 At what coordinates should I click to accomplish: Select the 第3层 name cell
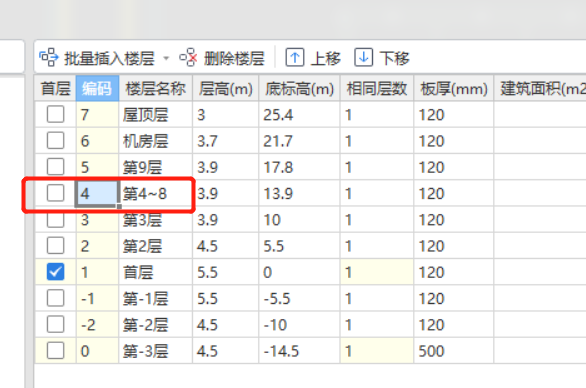pos(155,219)
